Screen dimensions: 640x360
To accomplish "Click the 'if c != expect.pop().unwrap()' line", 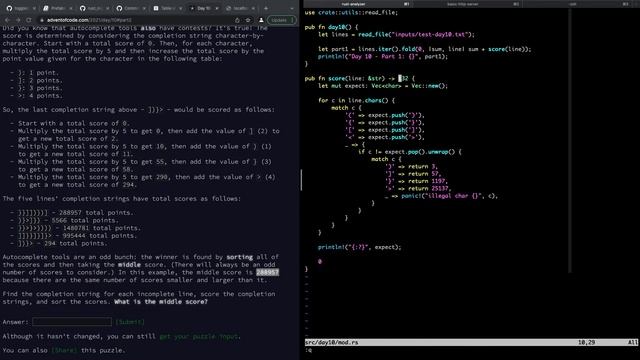I will point(410,152).
